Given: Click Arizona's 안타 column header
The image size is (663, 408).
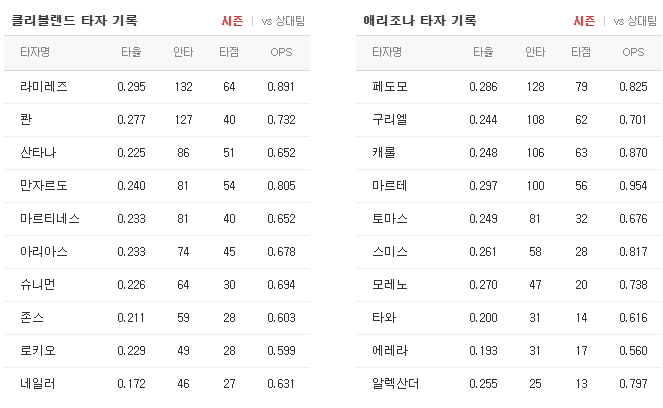Looking at the screenshot, I should click(x=535, y=52).
